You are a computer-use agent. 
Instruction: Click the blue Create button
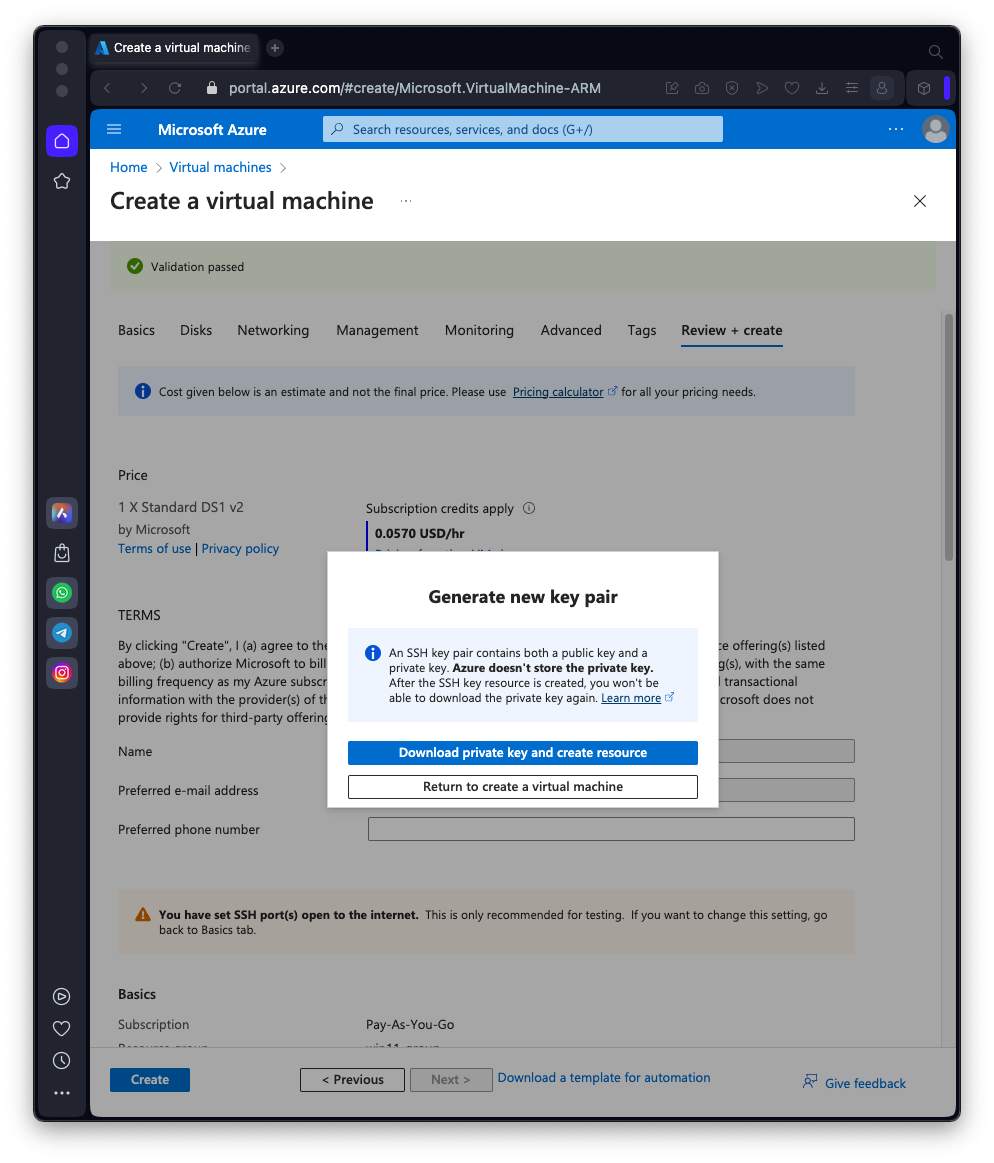pyautogui.click(x=150, y=1080)
